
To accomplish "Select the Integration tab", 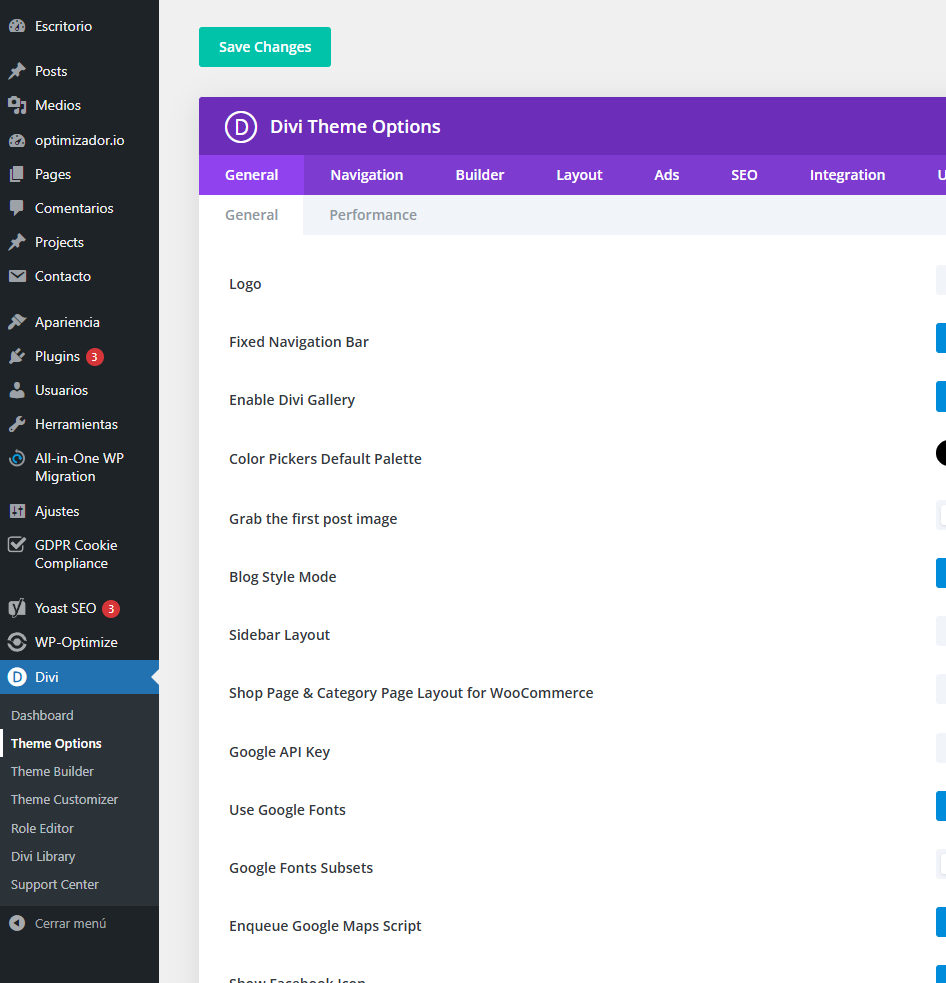I will click(x=847, y=175).
